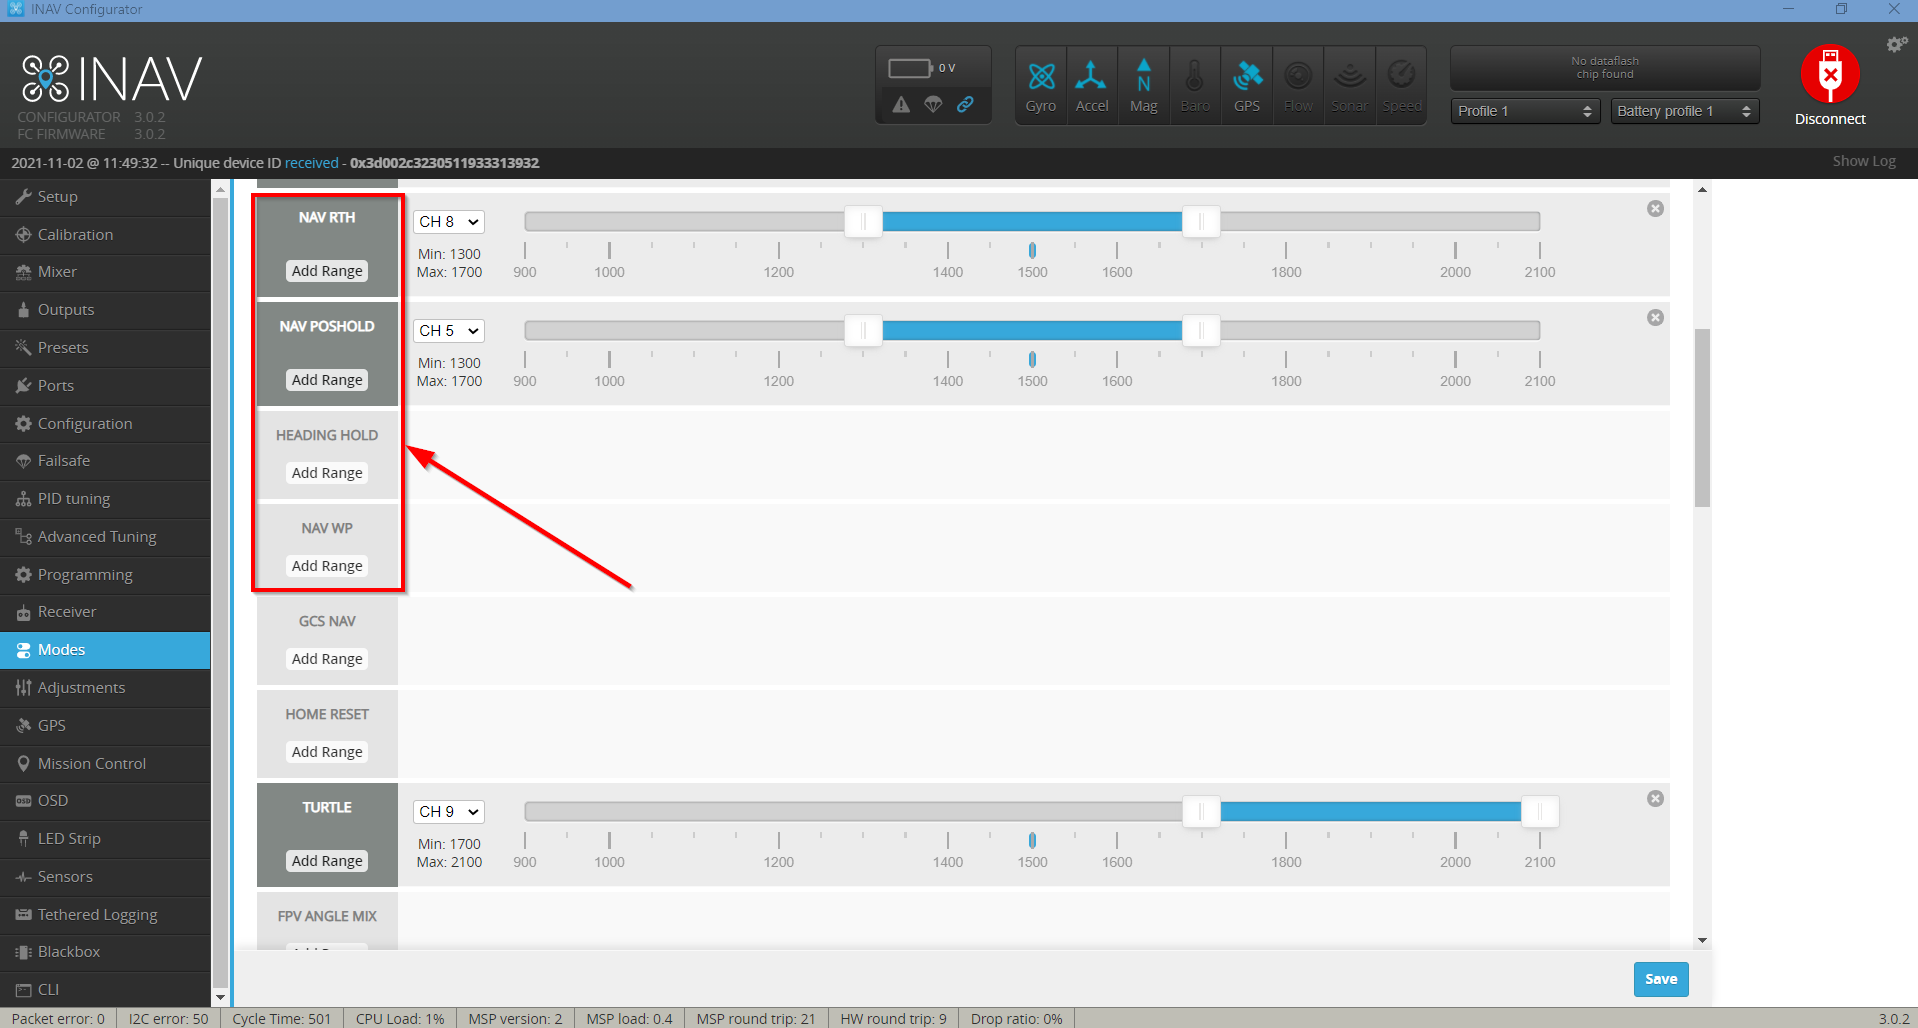Click the warning triangle icon below battery display
Viewport: 1918px width, 1028px height.
pos(901,103)
